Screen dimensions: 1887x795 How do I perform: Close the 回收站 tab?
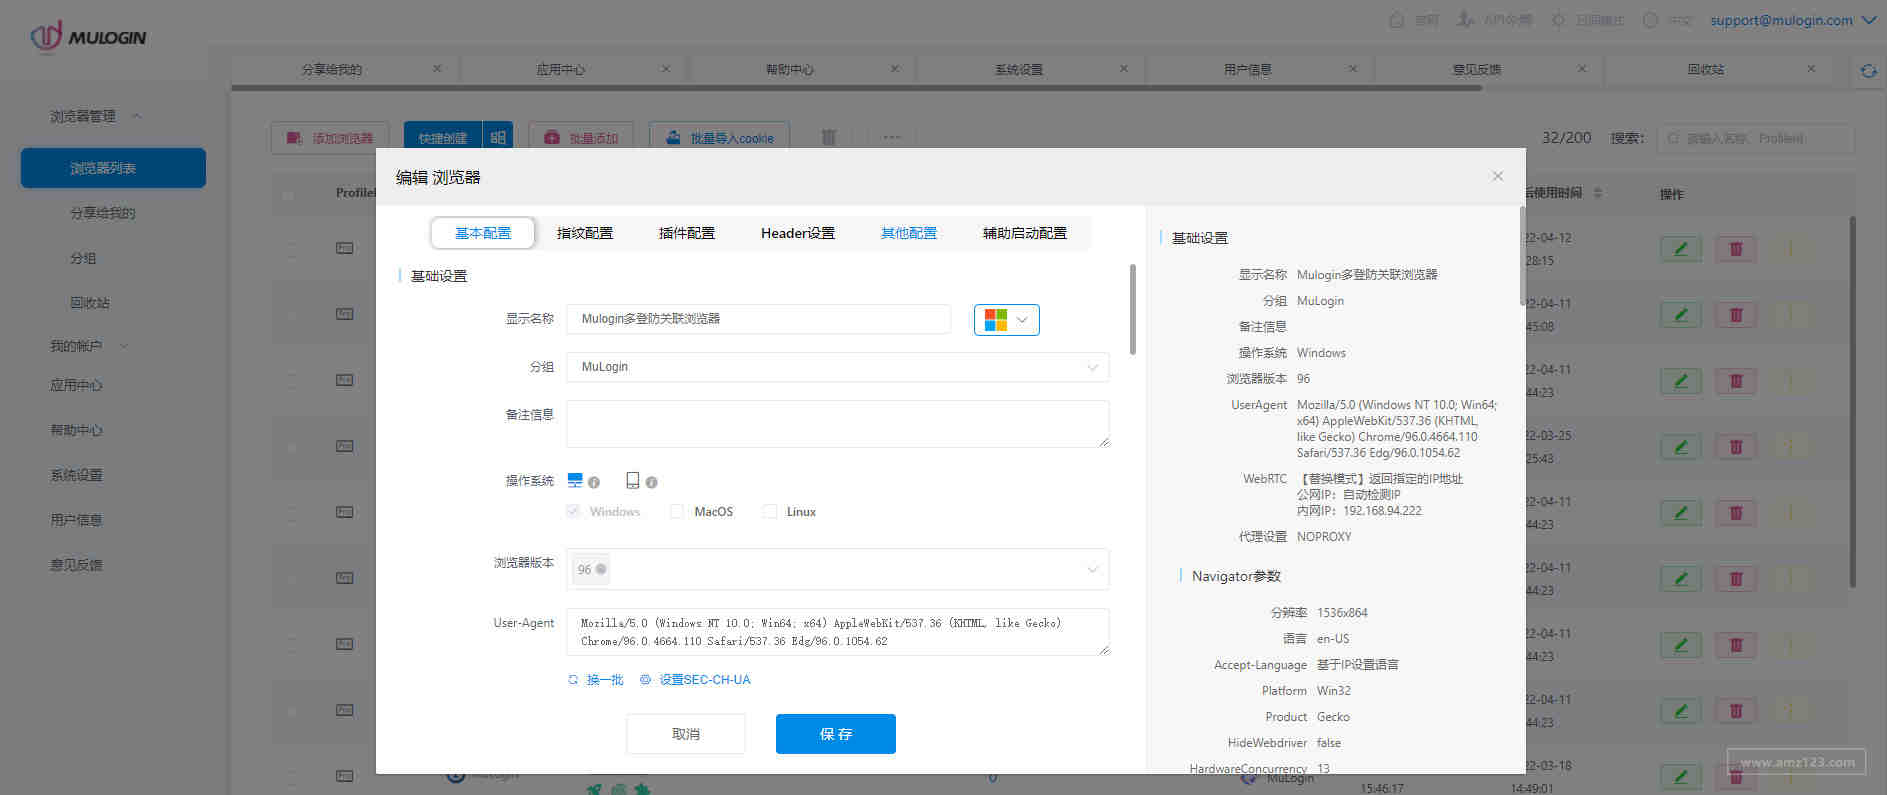click(1811, 69)
